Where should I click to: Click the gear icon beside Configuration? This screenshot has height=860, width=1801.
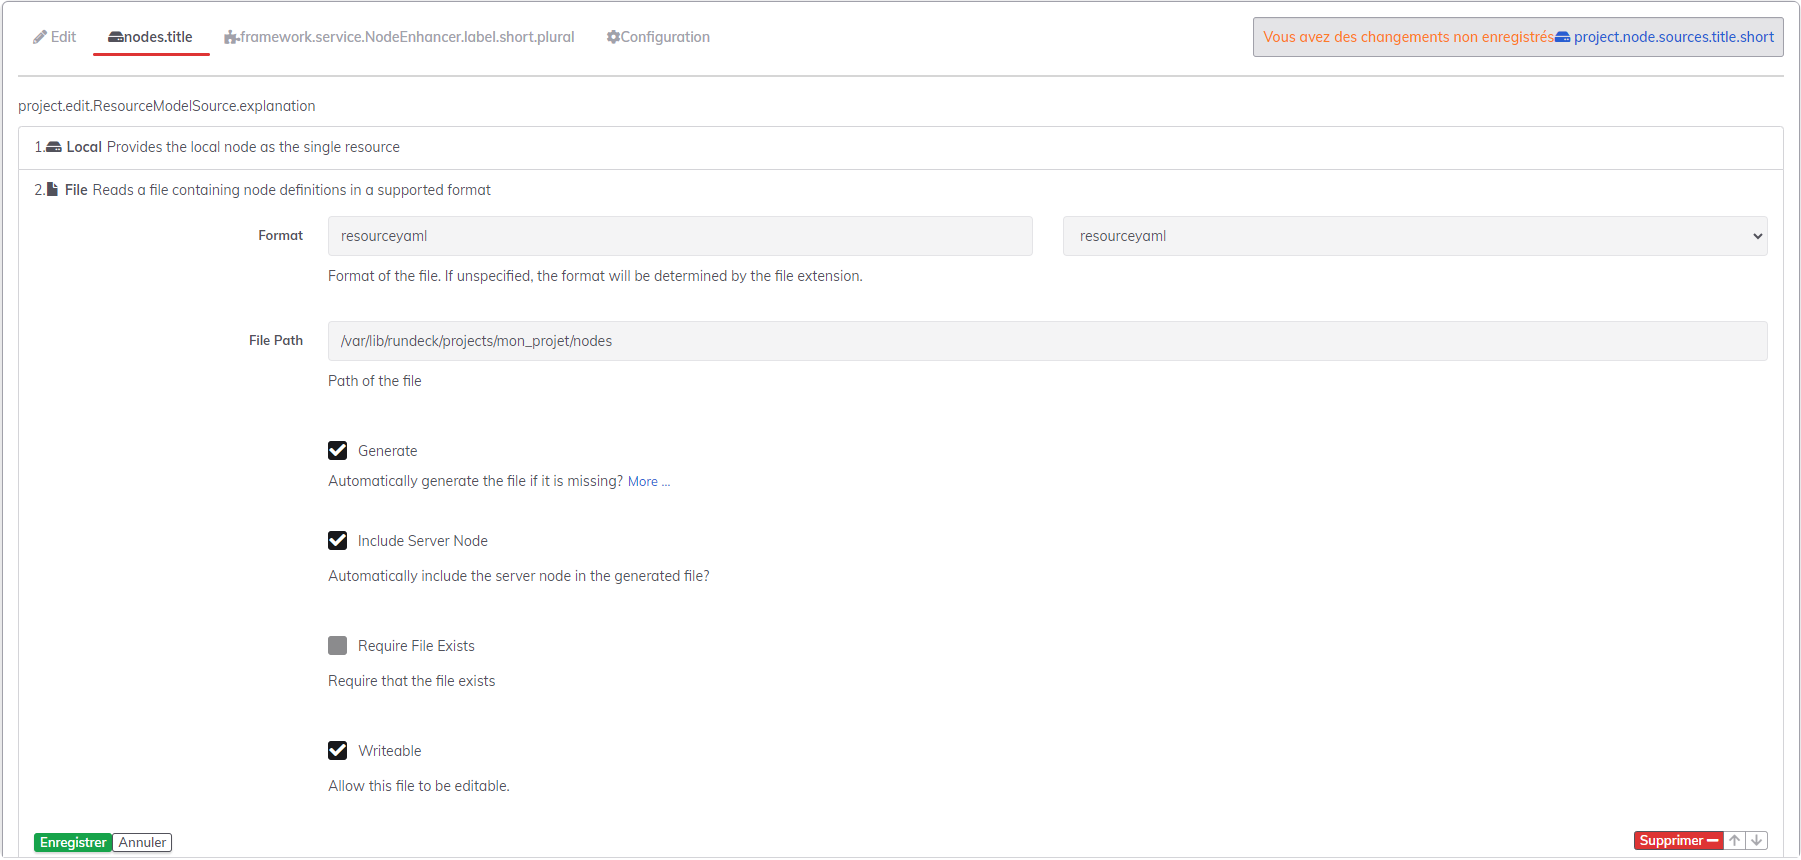point(613,37)
